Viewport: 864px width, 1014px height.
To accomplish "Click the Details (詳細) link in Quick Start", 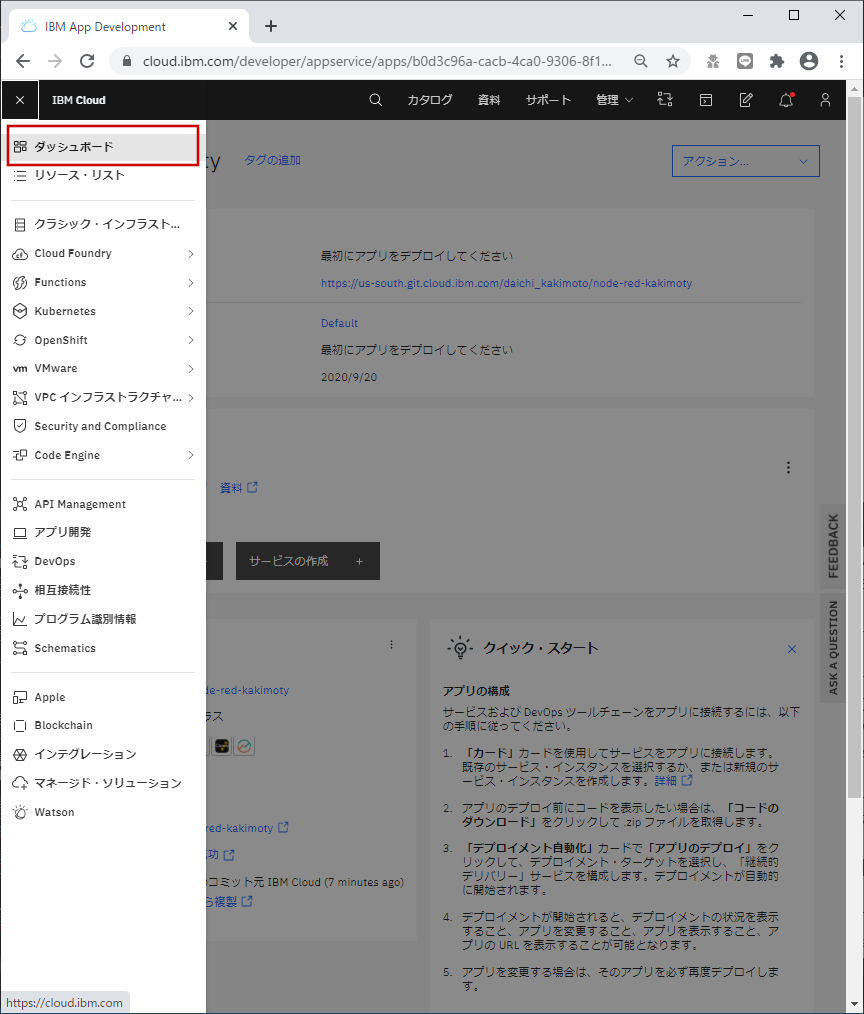I will click(x=673, y=781).
